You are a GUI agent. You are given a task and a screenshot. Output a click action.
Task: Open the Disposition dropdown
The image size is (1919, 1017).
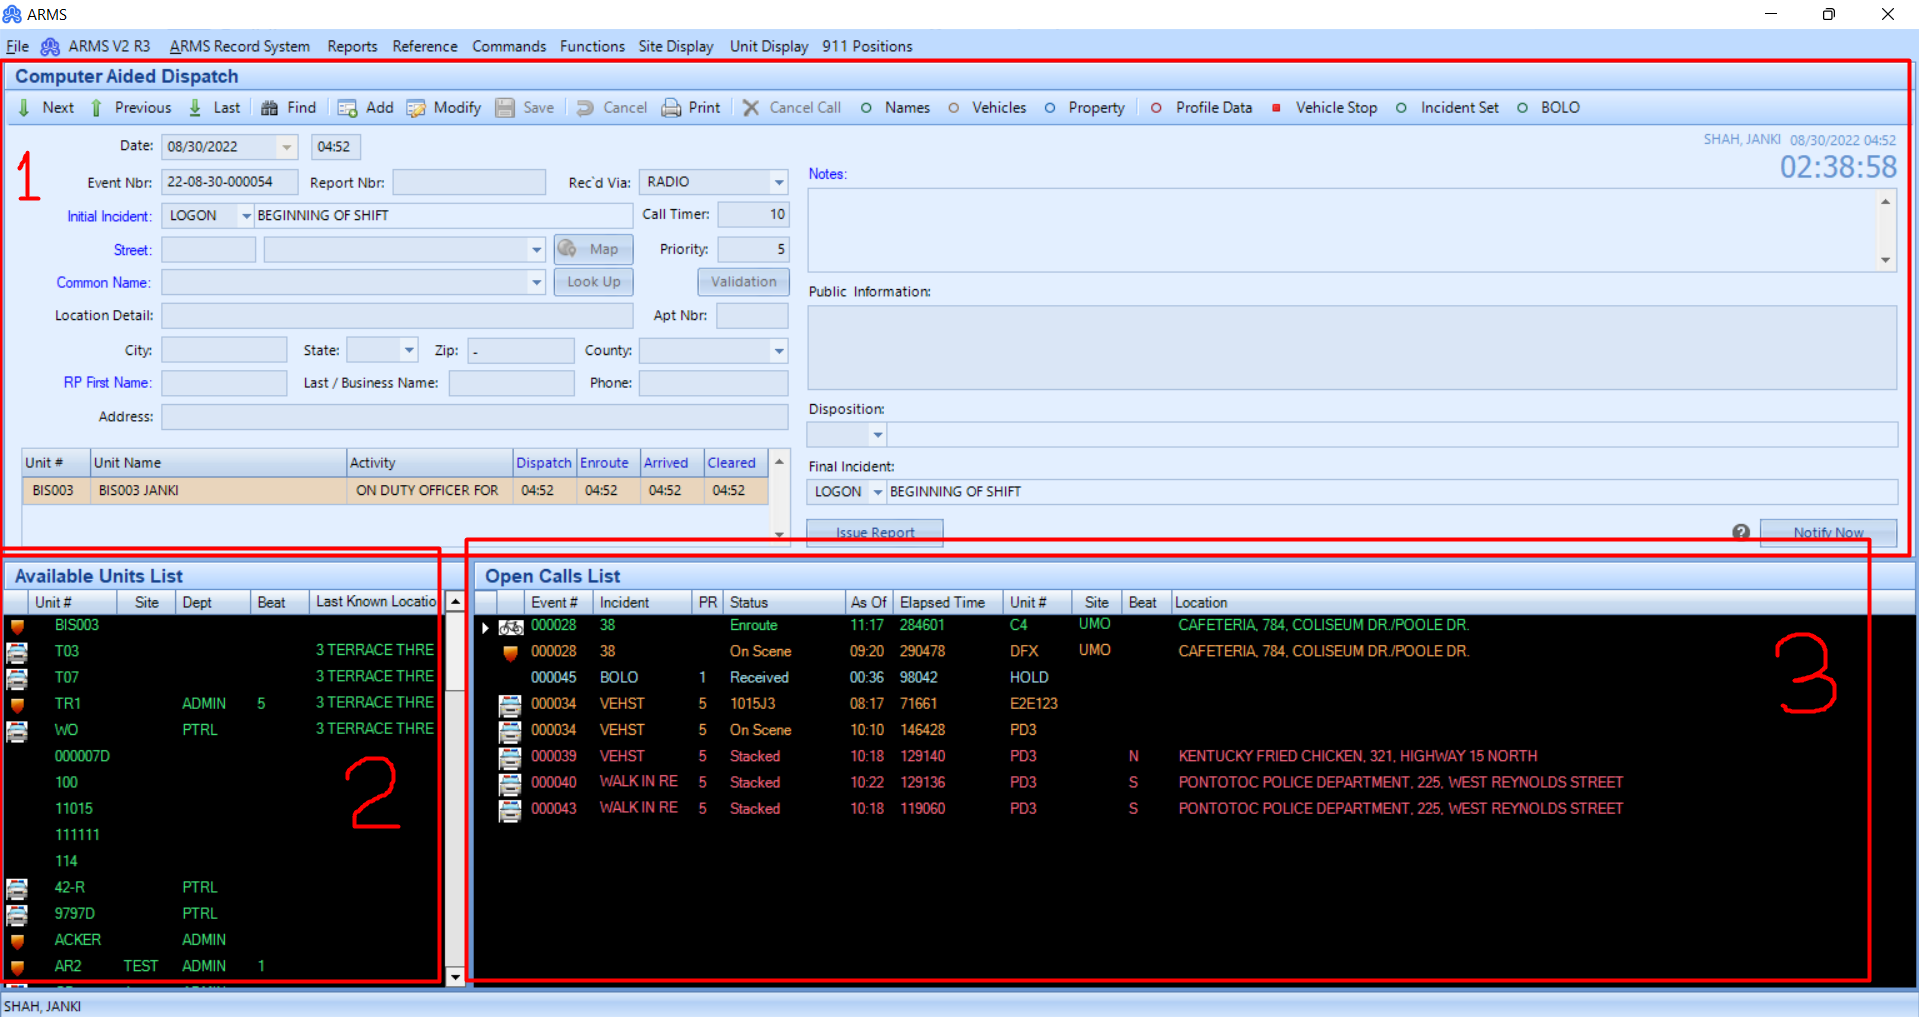click(877, 434)
